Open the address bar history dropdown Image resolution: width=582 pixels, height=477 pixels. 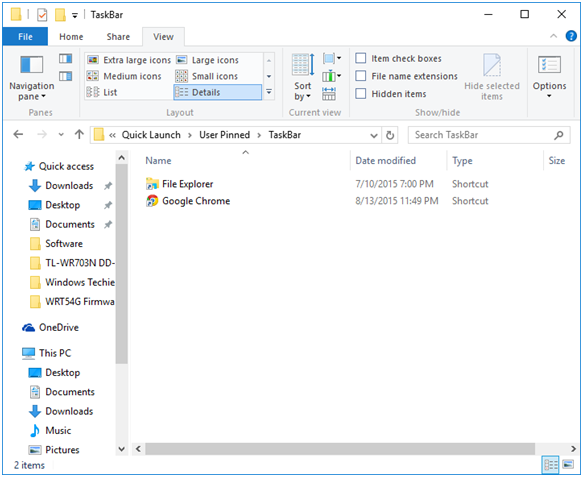pyautogui.click(x=374, y=135)
